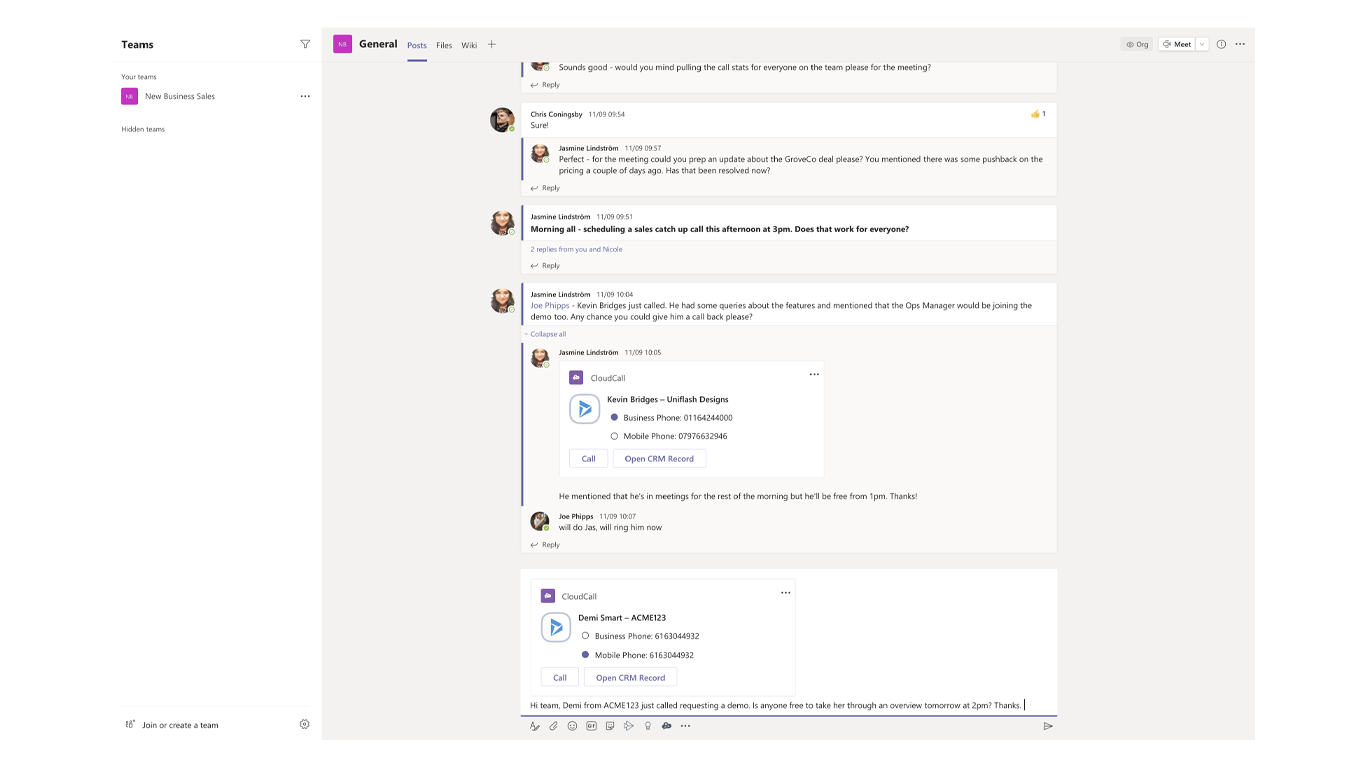Open more channel options in top right header
This screenshot has height=768, width=1366.
click(x=1240, y=44)
